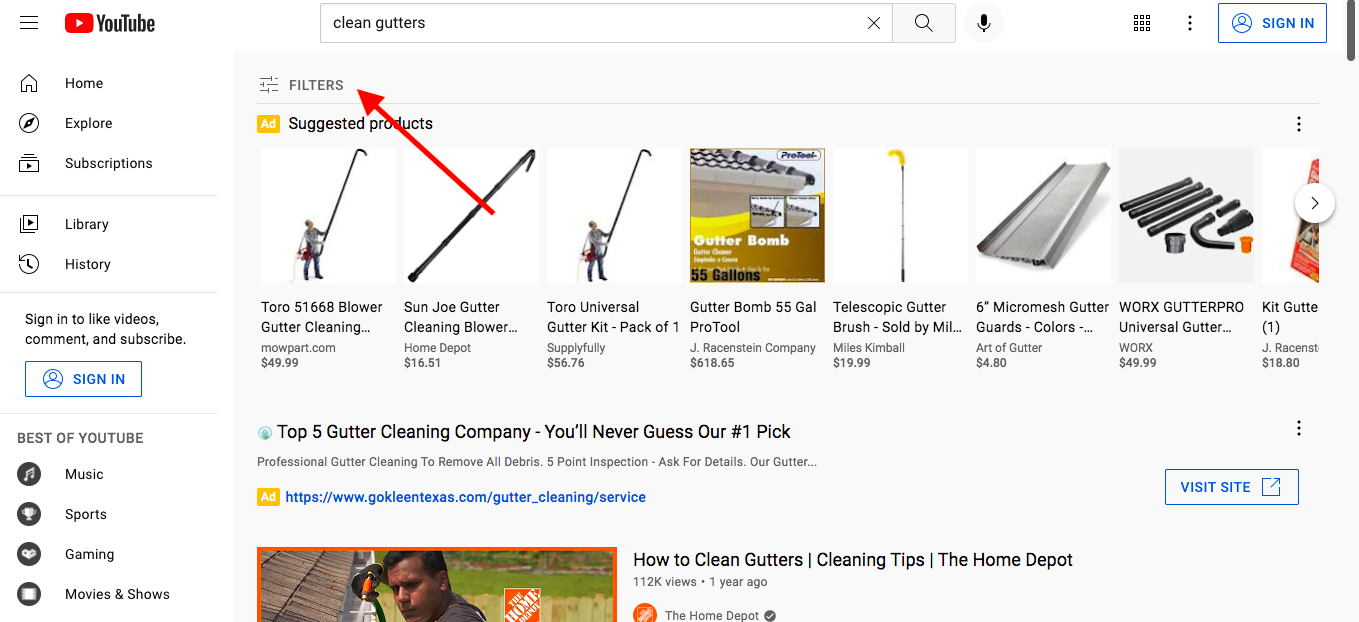Click the YouTube logo
This screenshot has height=622, width=1359.
(x=110, y=23)
